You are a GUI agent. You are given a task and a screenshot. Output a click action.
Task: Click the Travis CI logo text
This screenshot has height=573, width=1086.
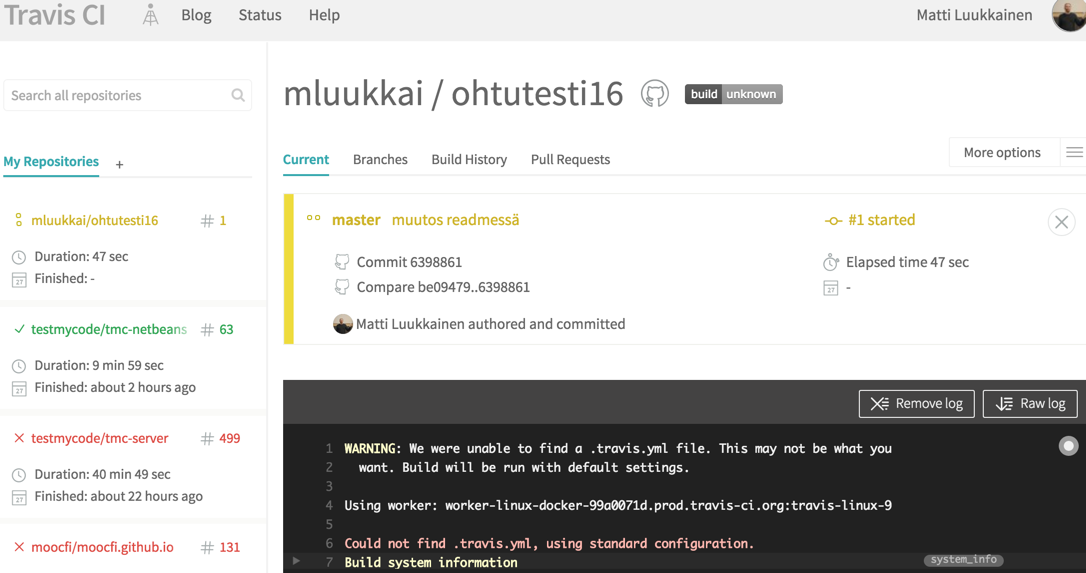point(54,15)
